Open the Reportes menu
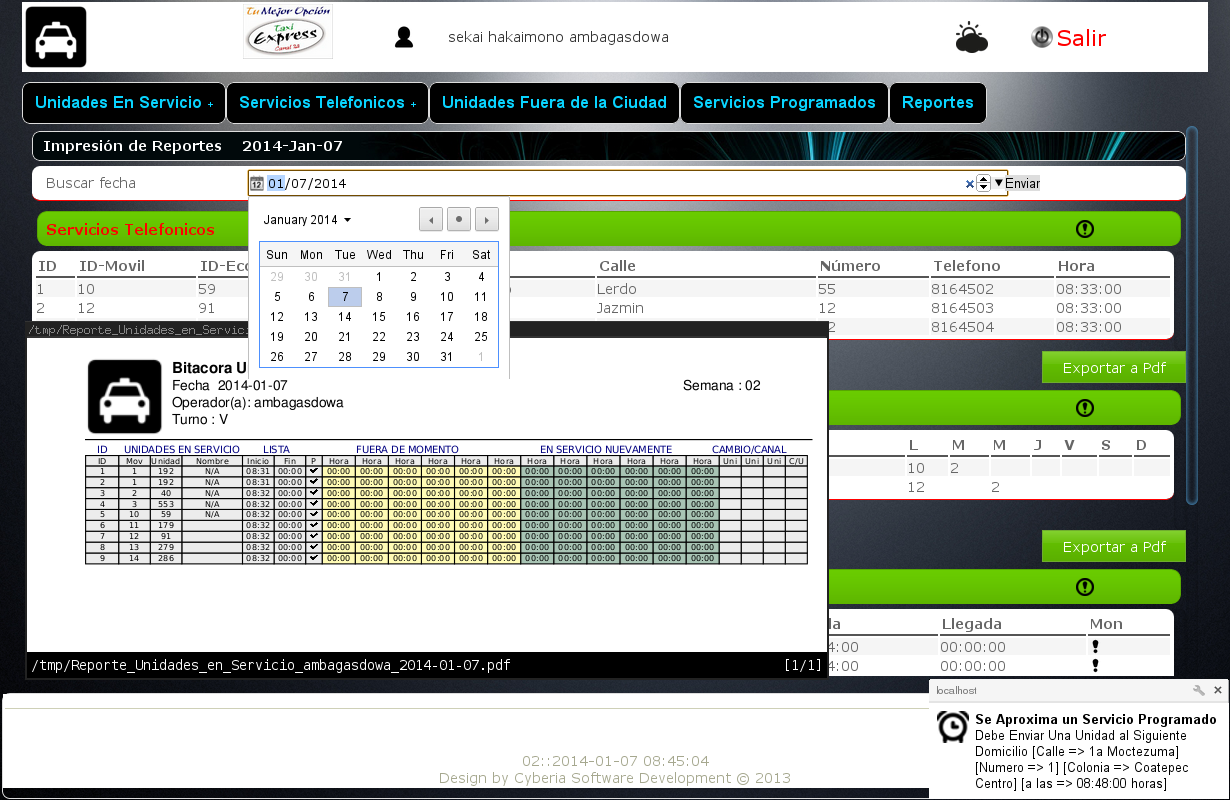This screenshot has height=800, width=1230. pyautogui.click(x=937, y=103)
